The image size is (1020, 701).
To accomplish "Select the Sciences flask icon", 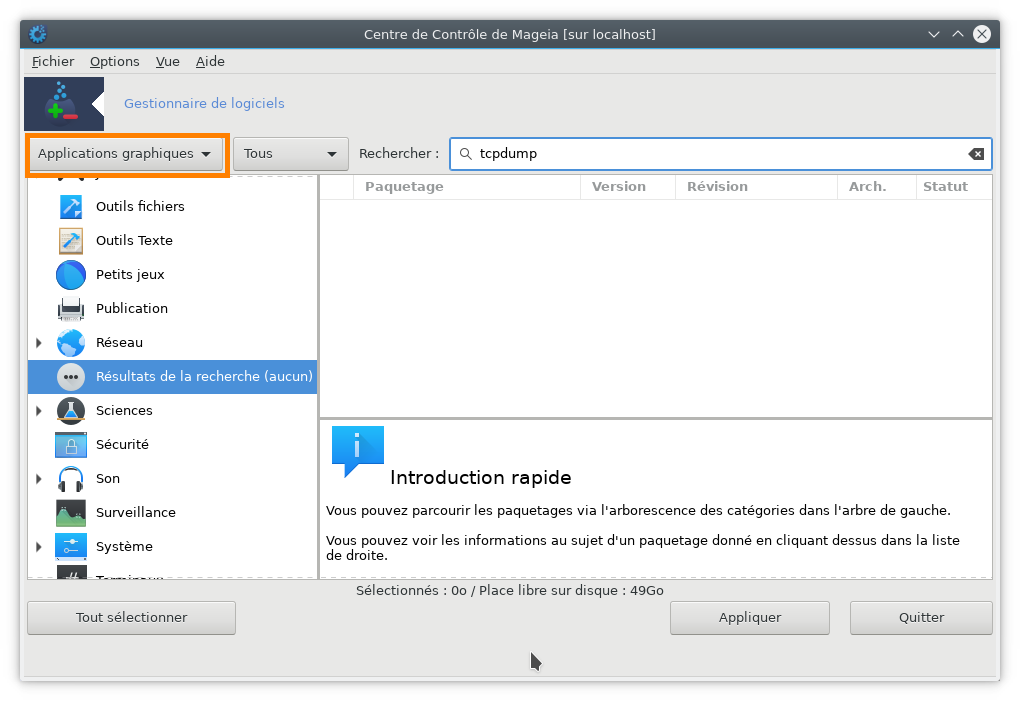I will tap(70, 411).
